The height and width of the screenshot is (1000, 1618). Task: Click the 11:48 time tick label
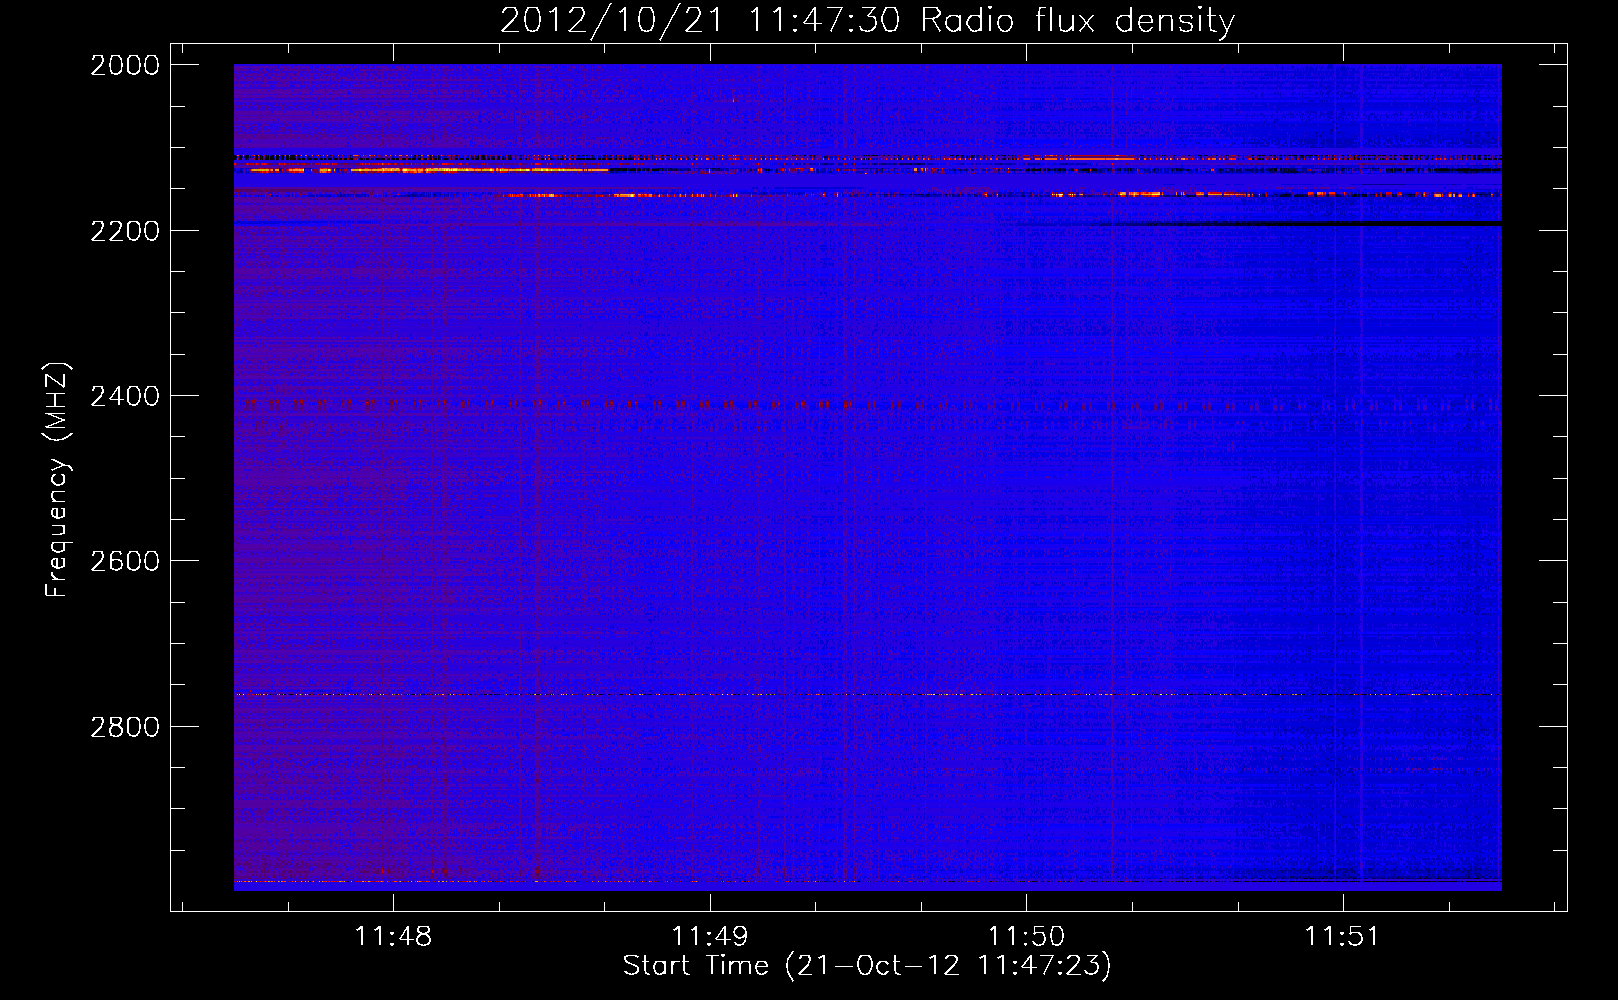393,936
